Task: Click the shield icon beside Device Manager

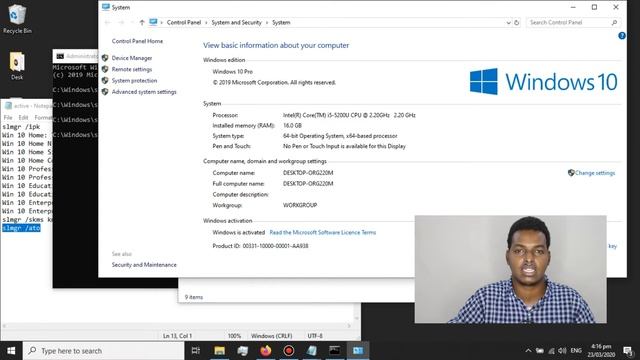Action: [105, 58]
